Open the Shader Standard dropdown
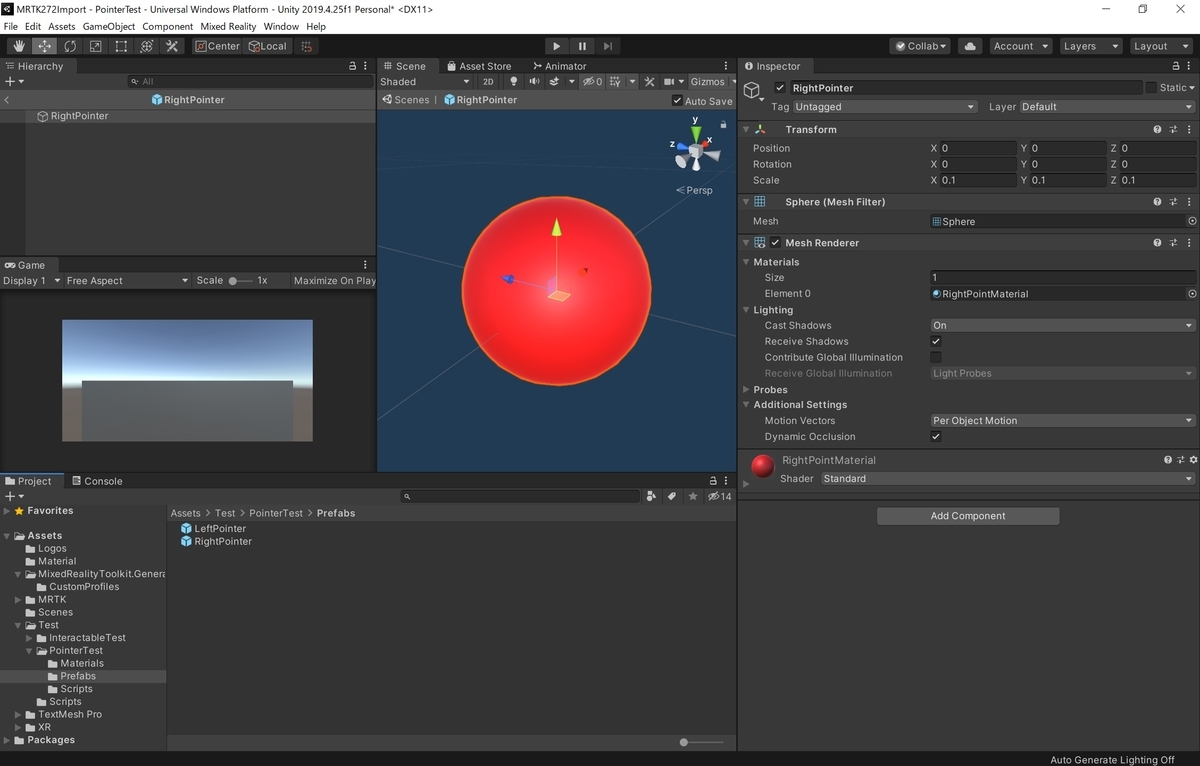The width and height of the screenshot is (1200, 766). tap(1008, 479)
